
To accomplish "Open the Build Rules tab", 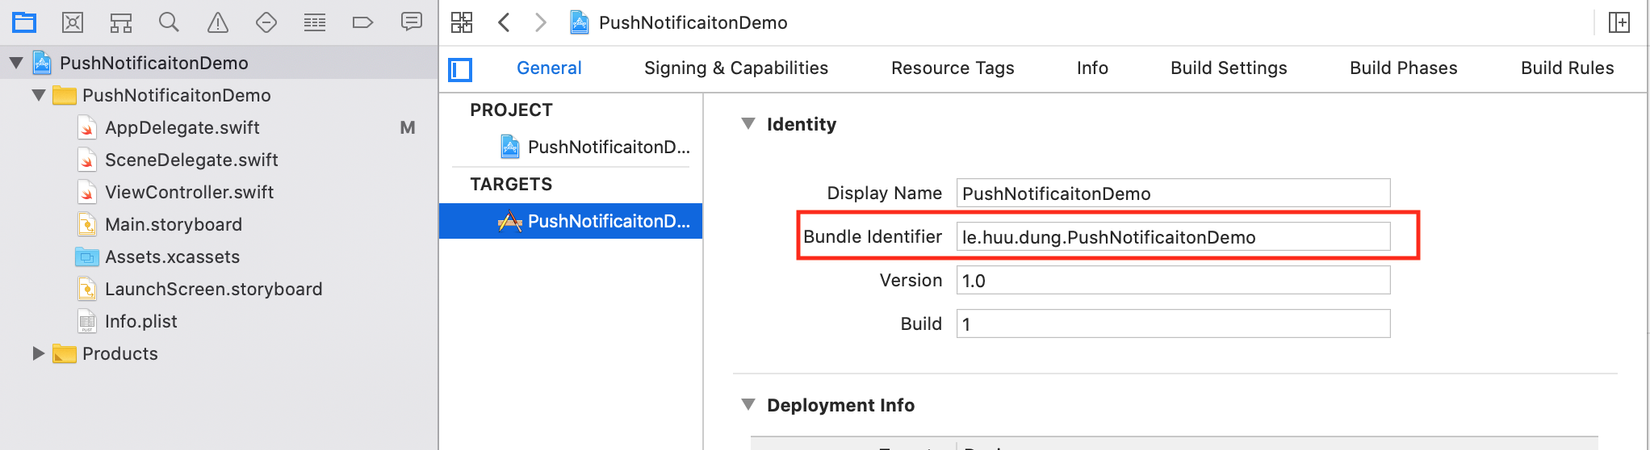I will click(x=1567, y=68).
